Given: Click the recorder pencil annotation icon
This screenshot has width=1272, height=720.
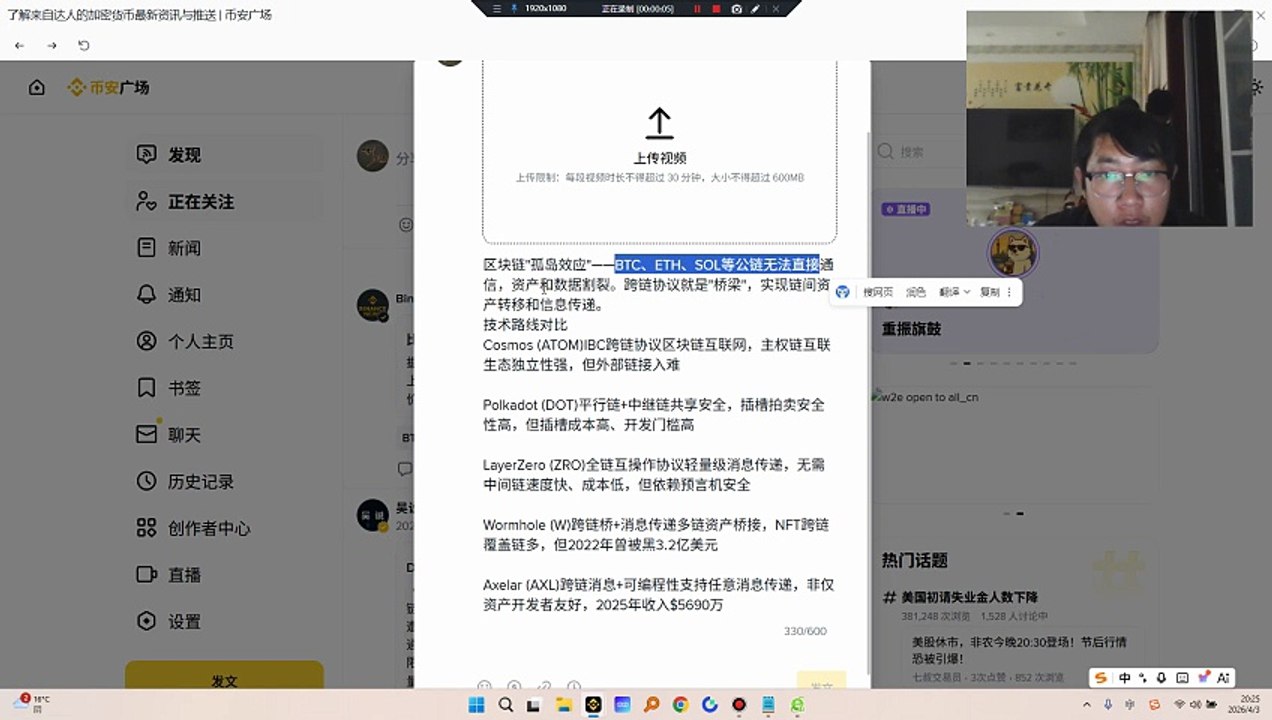Looking at the screenshot, I should pyautogui.click(x=755, y=8).
